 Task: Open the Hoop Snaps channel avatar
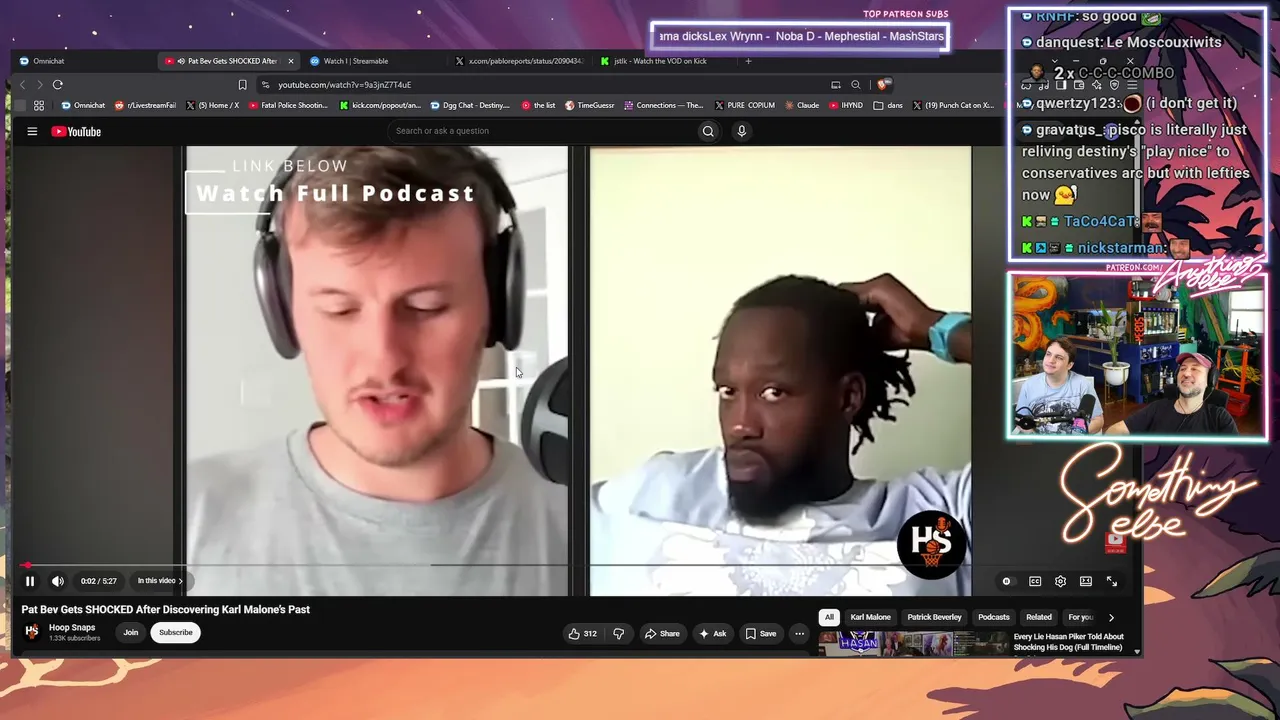[x=32, y=632]
